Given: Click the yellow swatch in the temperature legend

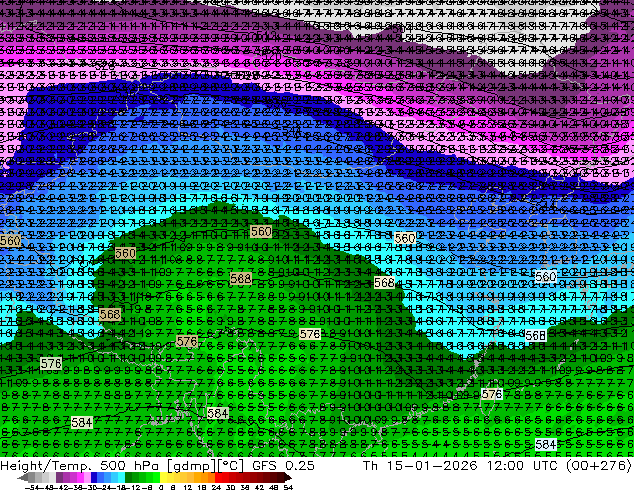Looking at the screenshot, I should (x=163, y=478).
